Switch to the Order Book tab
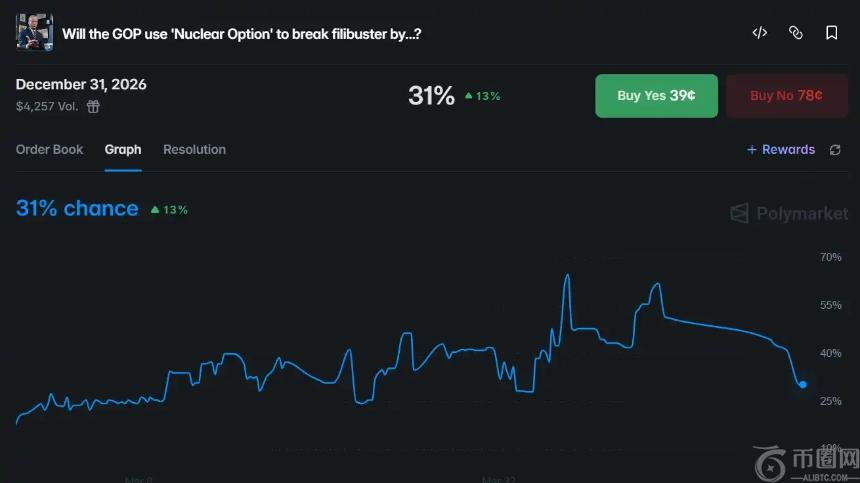The height and width of the screenshot is (483, 860). [x=50, y=150]
